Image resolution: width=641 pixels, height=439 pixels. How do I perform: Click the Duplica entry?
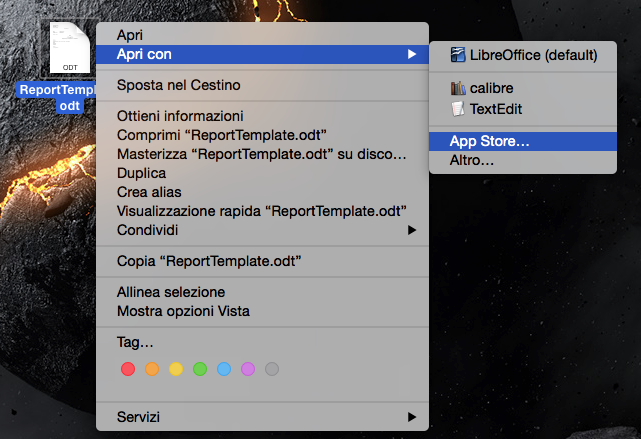click(262, 173)
